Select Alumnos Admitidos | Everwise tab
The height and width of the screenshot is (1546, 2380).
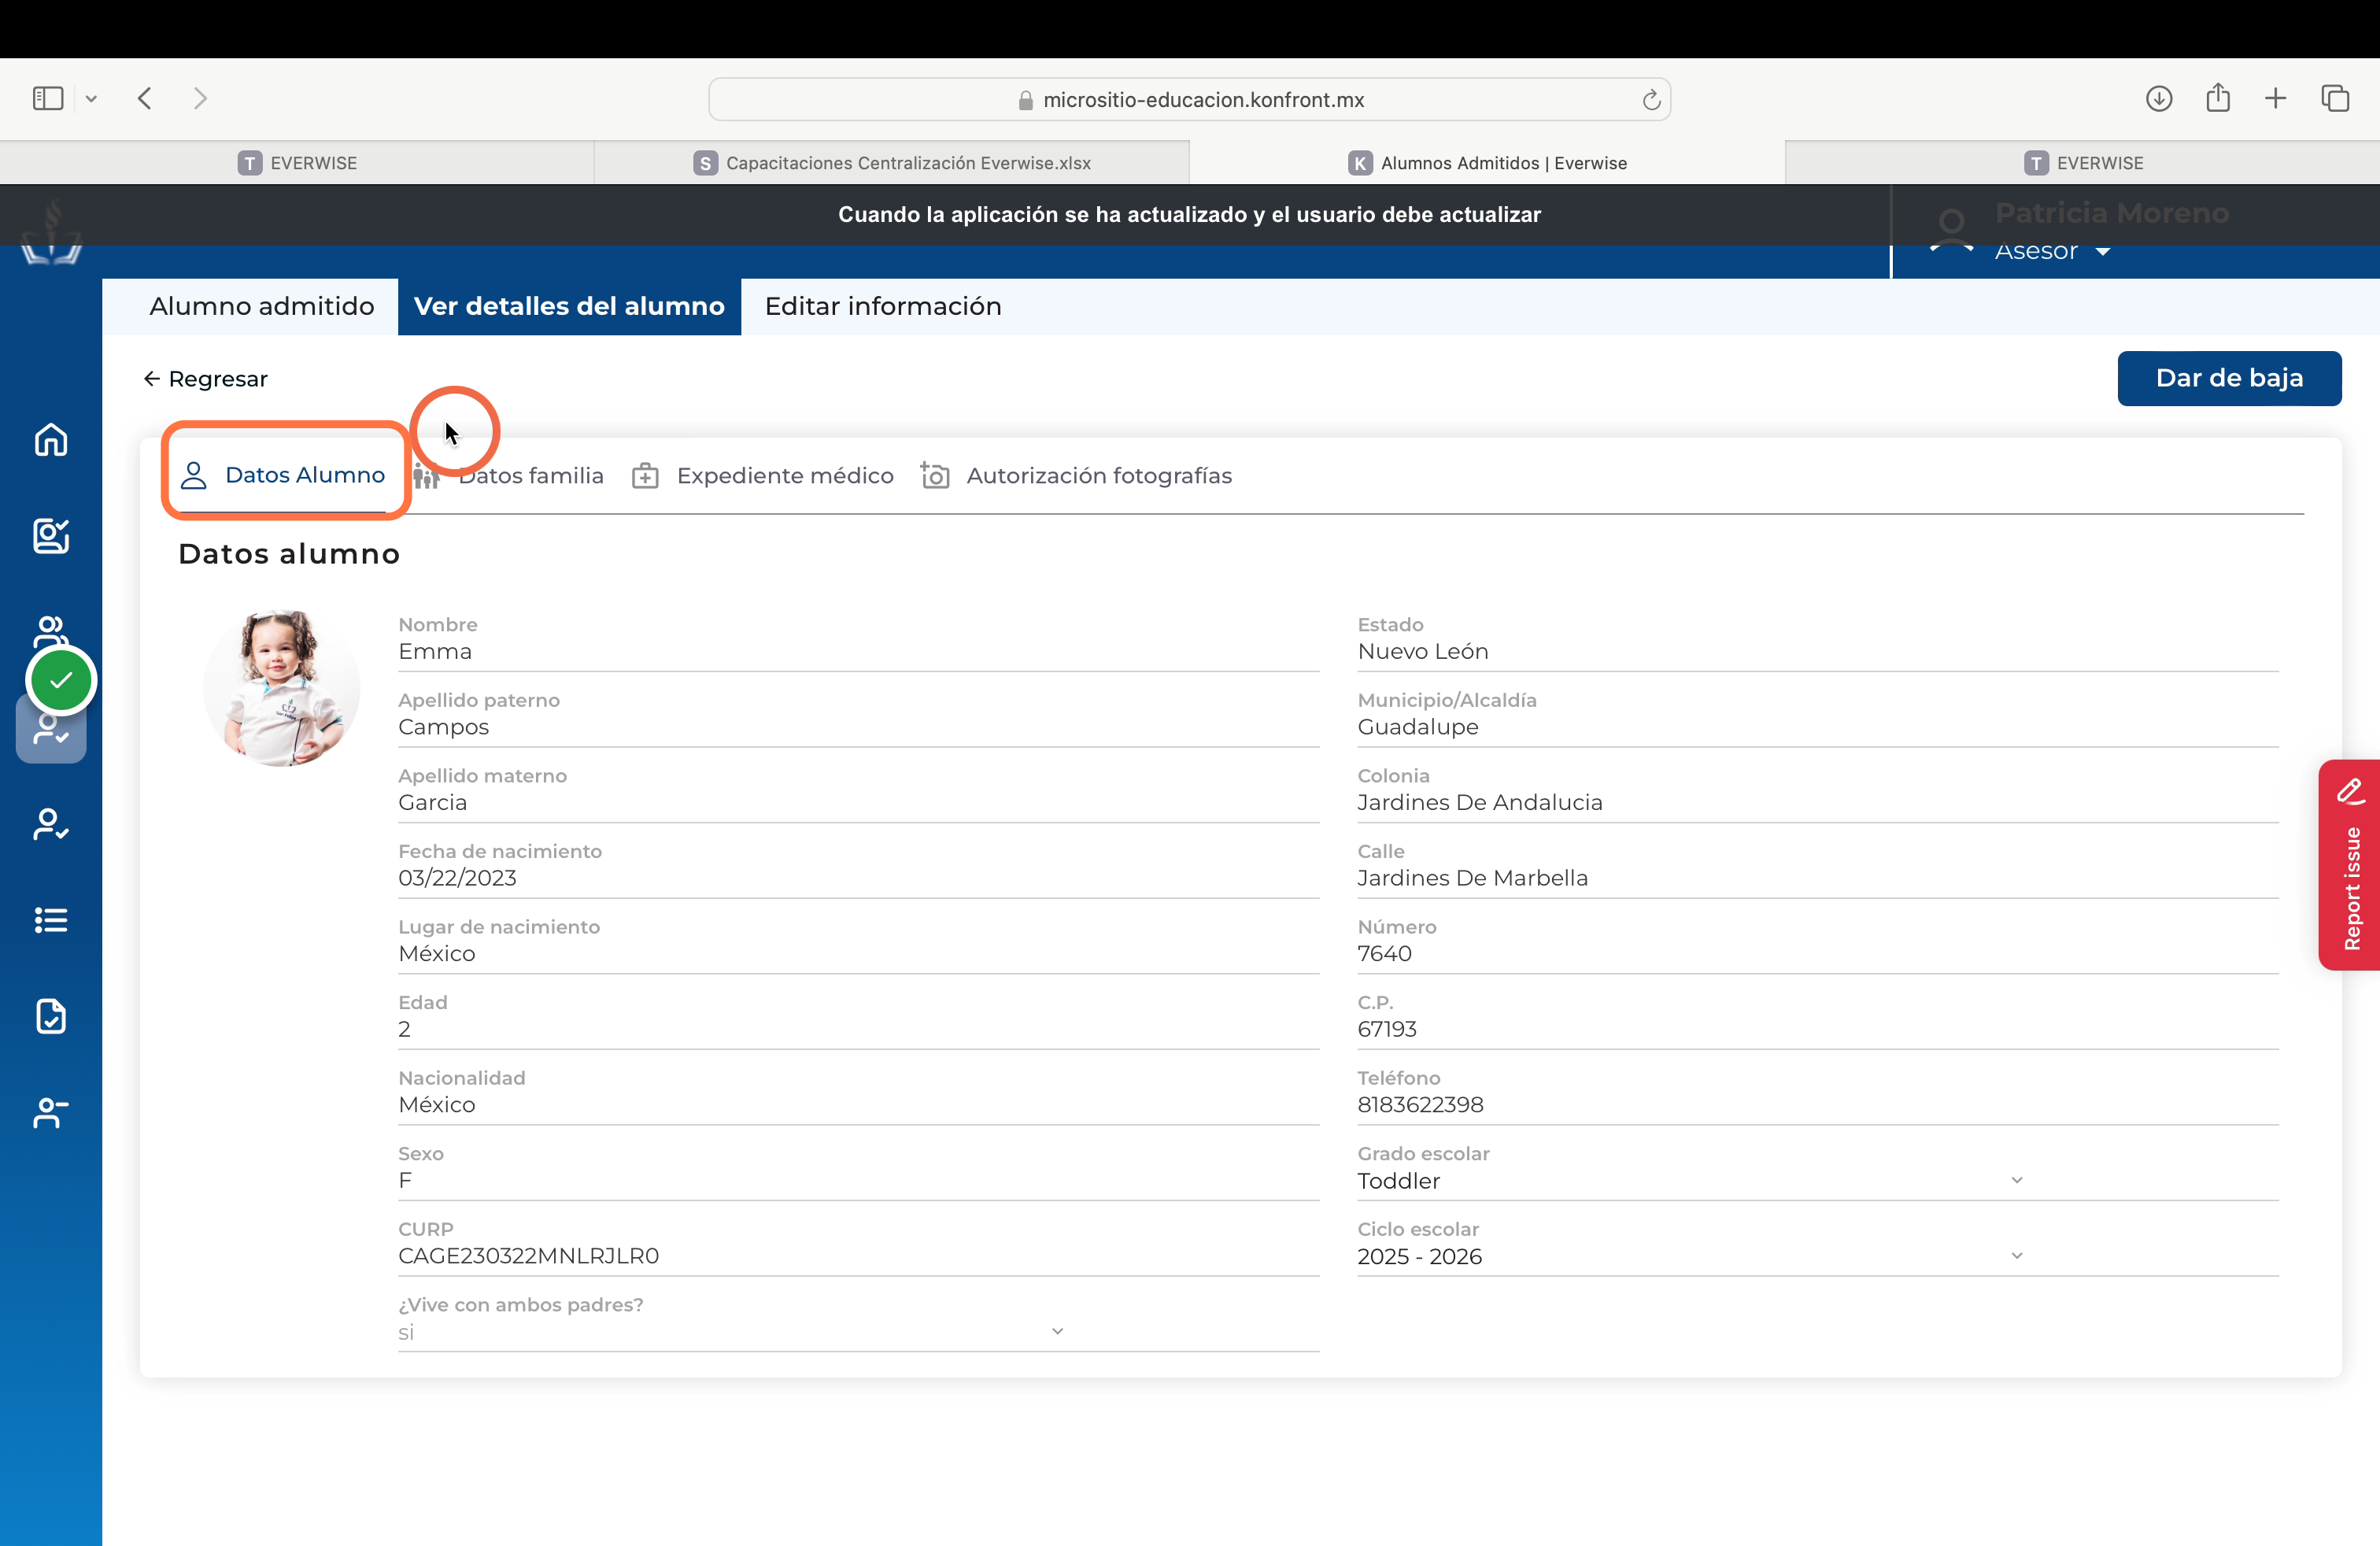(x=1487, y=163)
